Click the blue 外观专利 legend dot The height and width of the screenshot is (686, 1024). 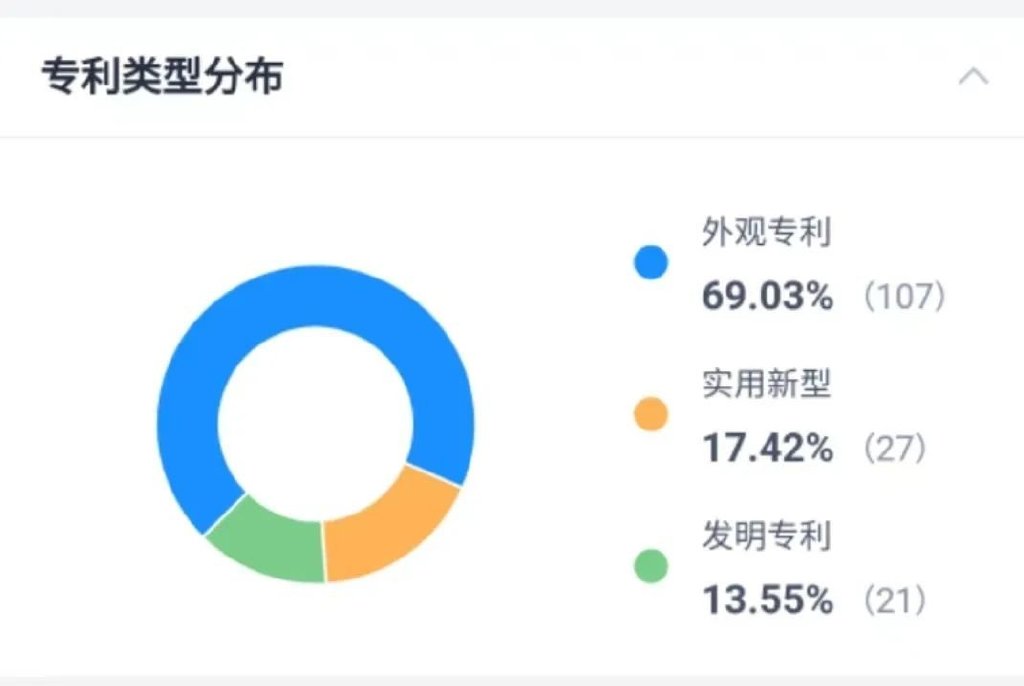[x=651, y=264]
